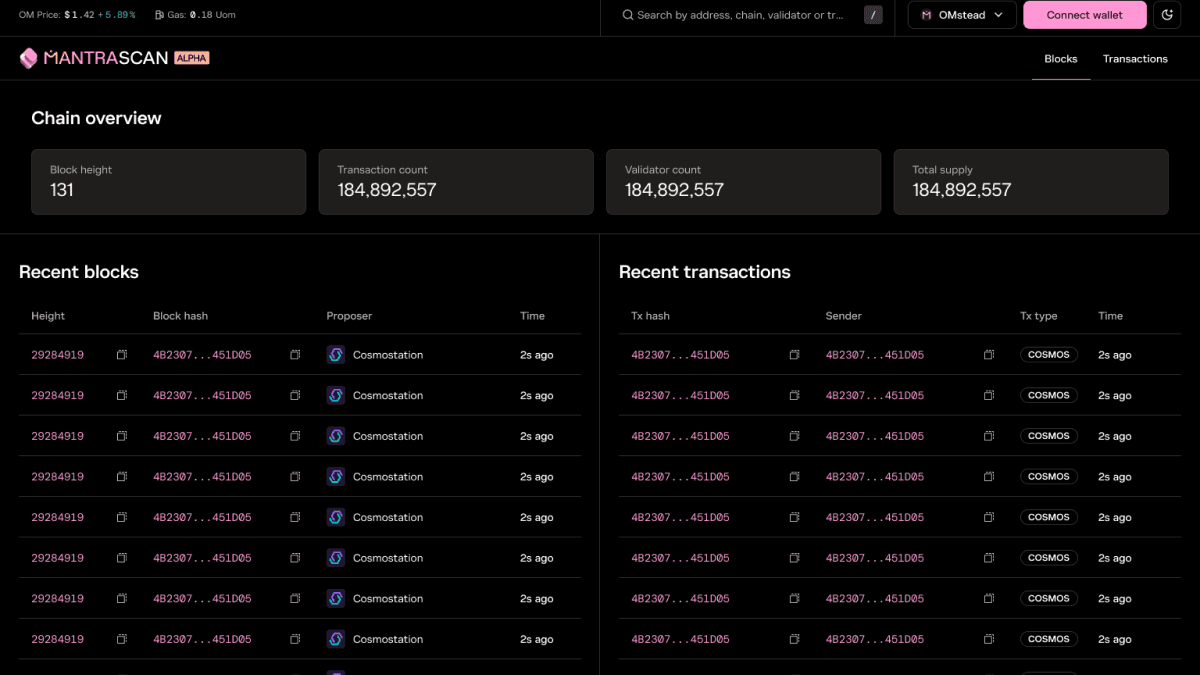Open block hash link in second blocks row
Screen dimensions: 1200x675
(x=202, y=396)
